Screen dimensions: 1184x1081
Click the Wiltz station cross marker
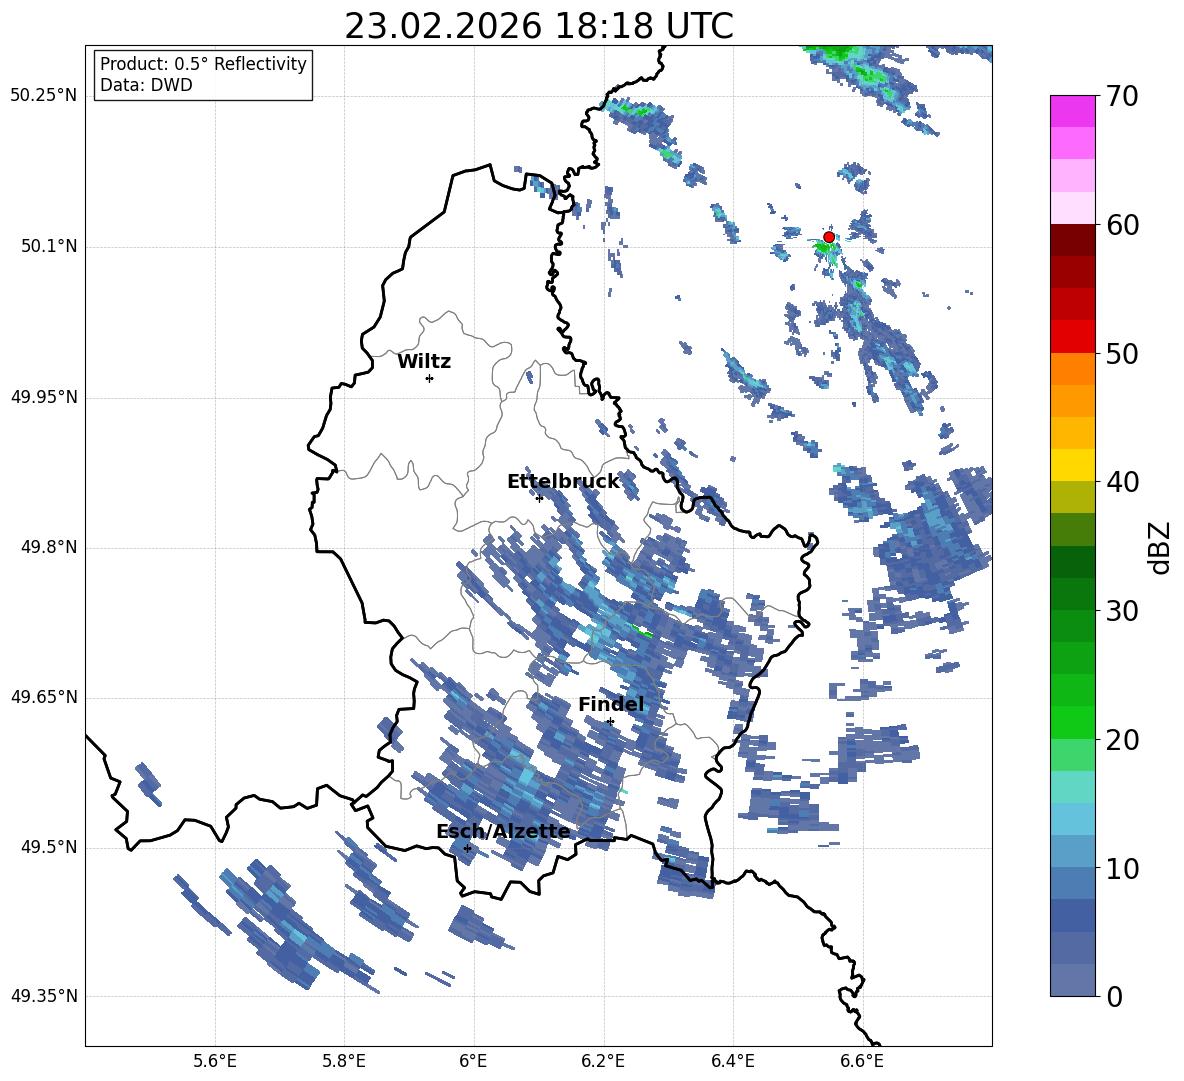point(429,378)
